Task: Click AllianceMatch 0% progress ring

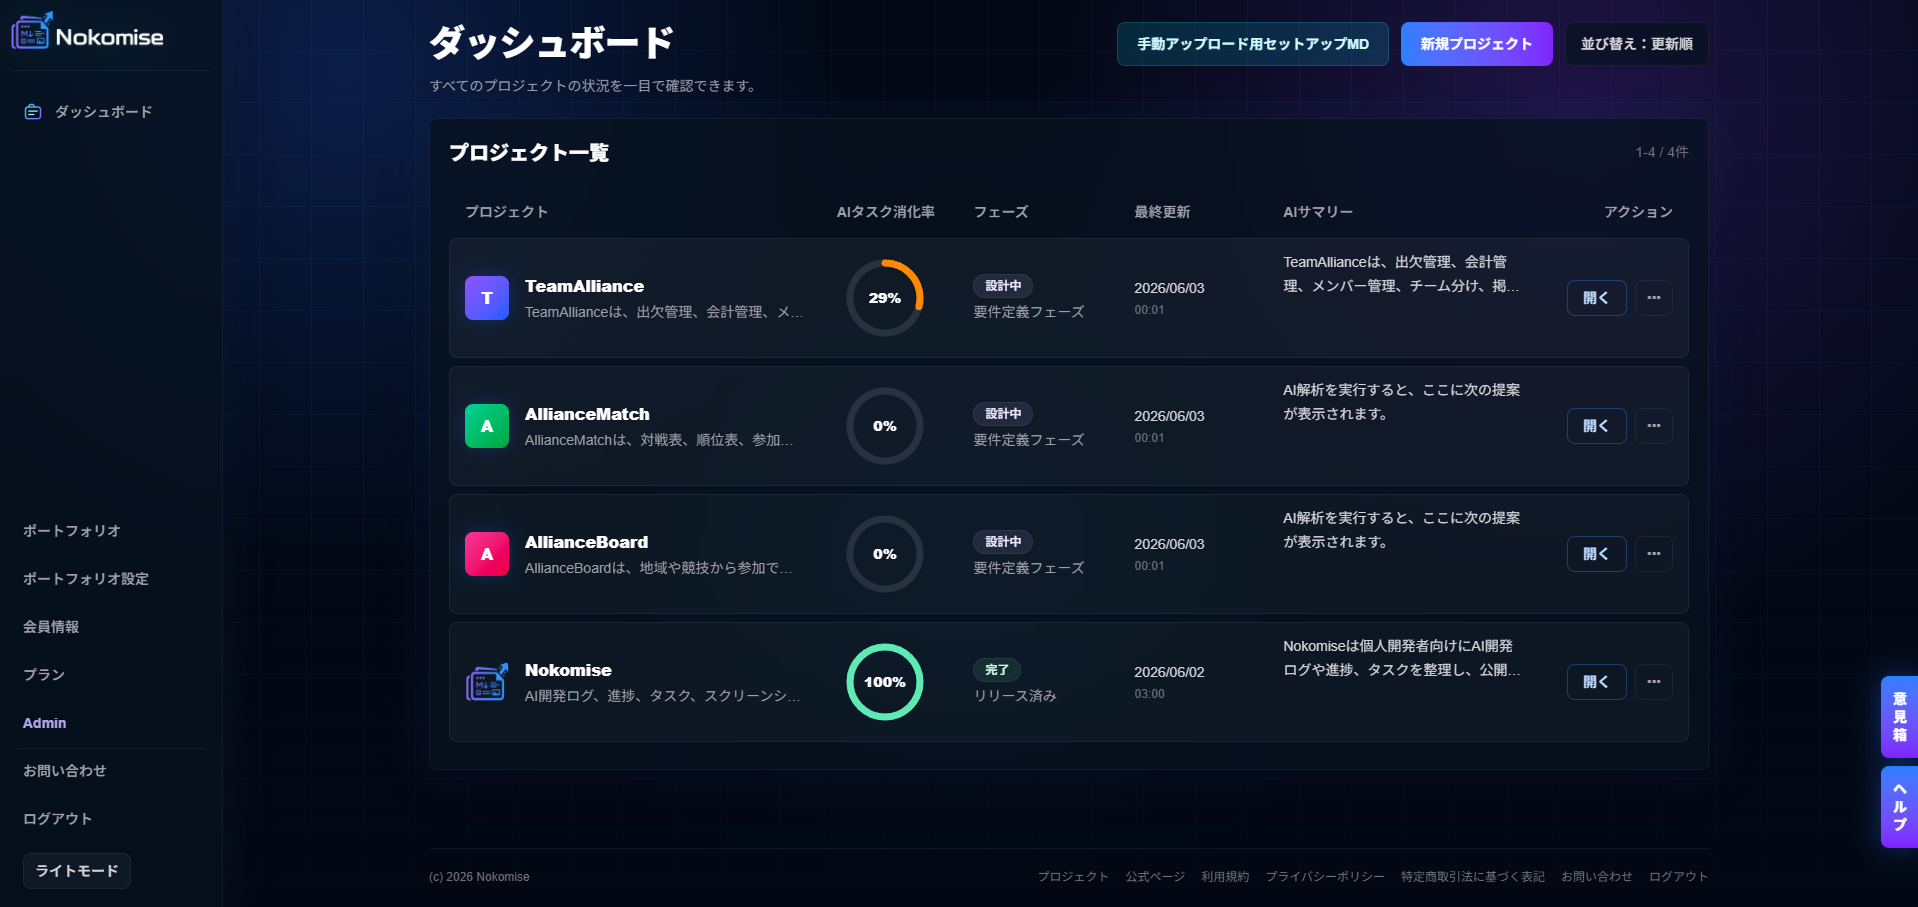Action: pos(885,426)
